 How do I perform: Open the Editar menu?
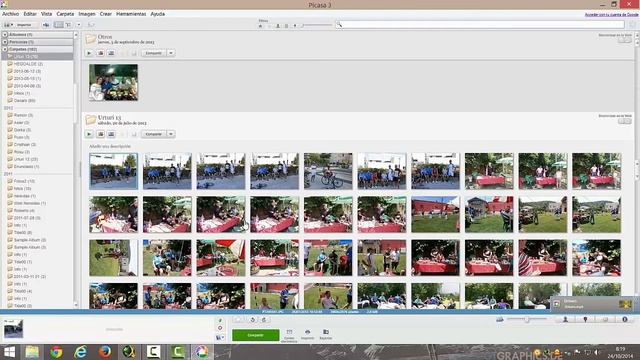pyautogui.click(x=30, y=14)
